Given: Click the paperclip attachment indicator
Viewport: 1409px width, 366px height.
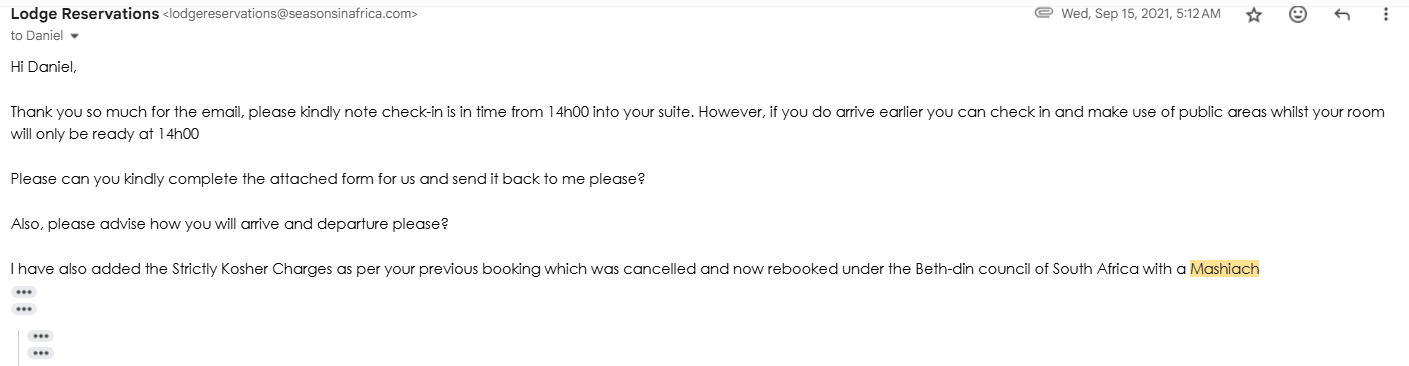Looking at the screenshot, I should [x=1044, y=14].
